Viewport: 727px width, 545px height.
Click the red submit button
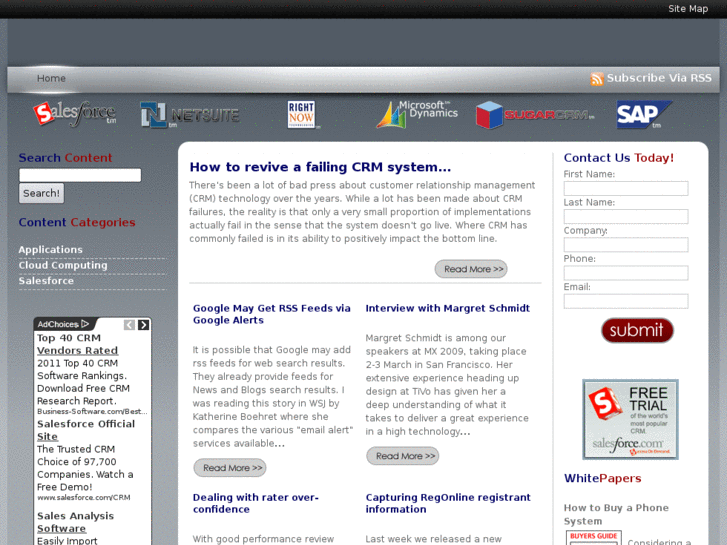click(x=637, y=330)
